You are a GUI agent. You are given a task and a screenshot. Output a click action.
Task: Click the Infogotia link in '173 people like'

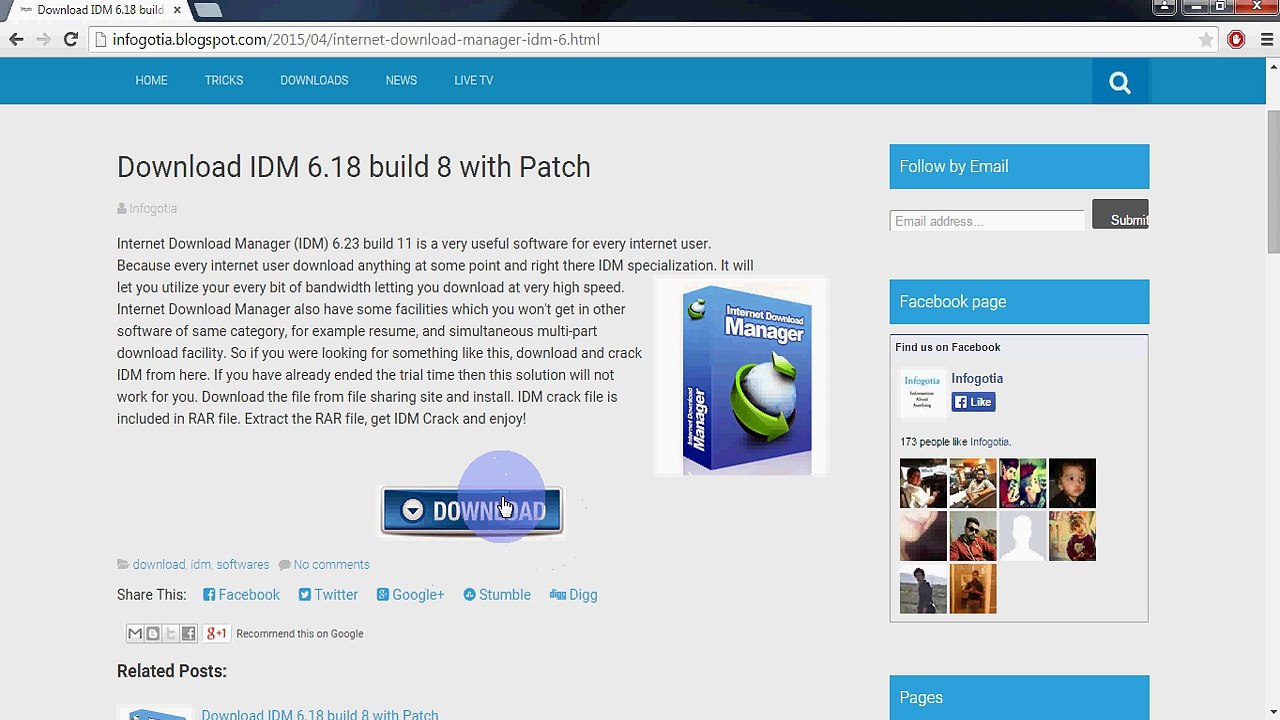pyautogui.click(x=989, y=442)
